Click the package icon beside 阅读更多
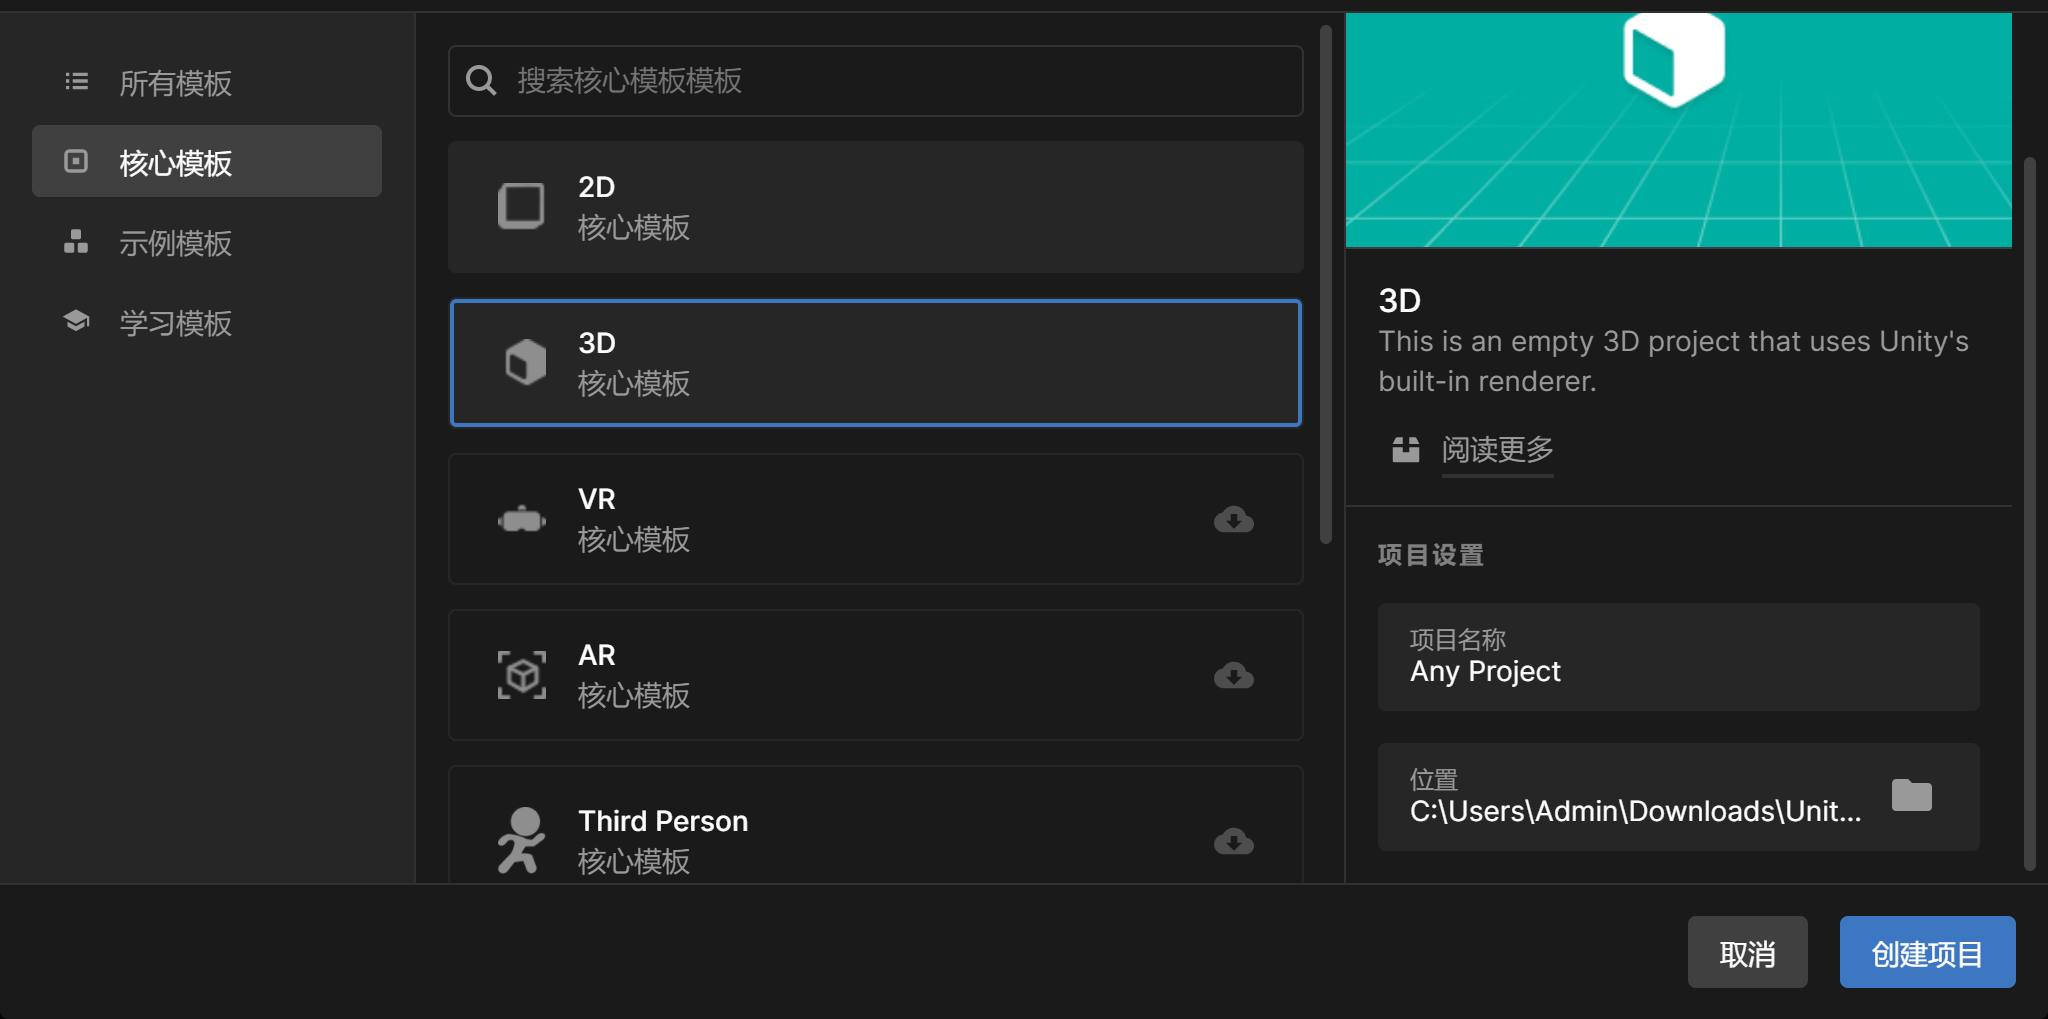 pos(1405,450)
